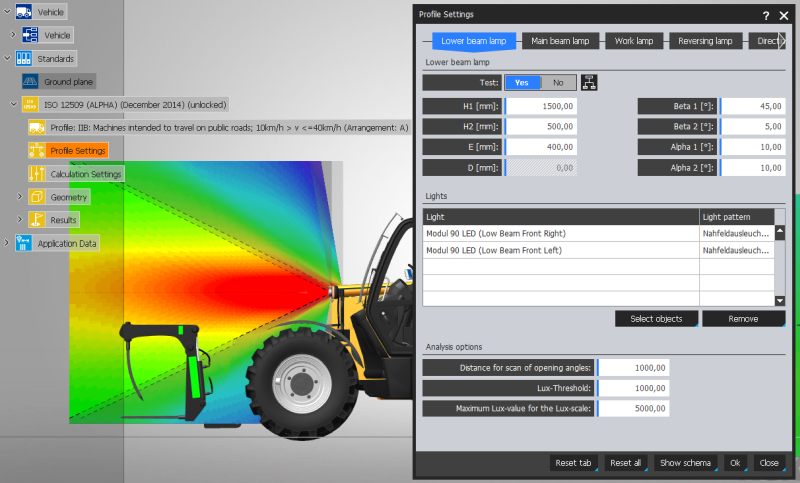Click the Calculation Settings sliders icon

coord(37,173)
